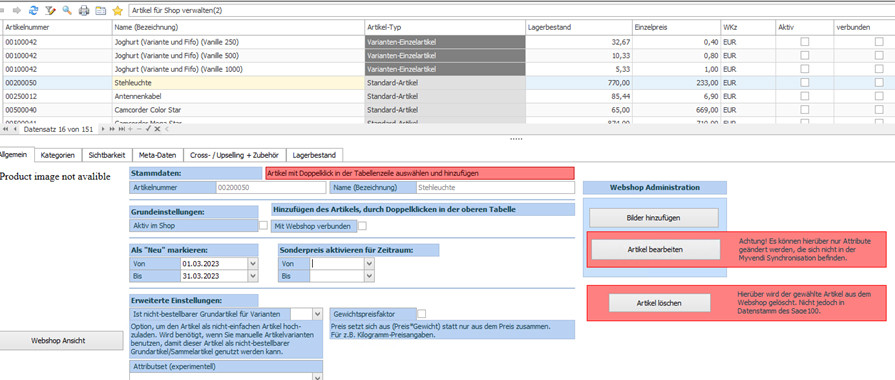The height and width of the screenshot is (380, 895).
Task: Select the Camcorder Color Star name cell
Action: [x=238, y=110]
